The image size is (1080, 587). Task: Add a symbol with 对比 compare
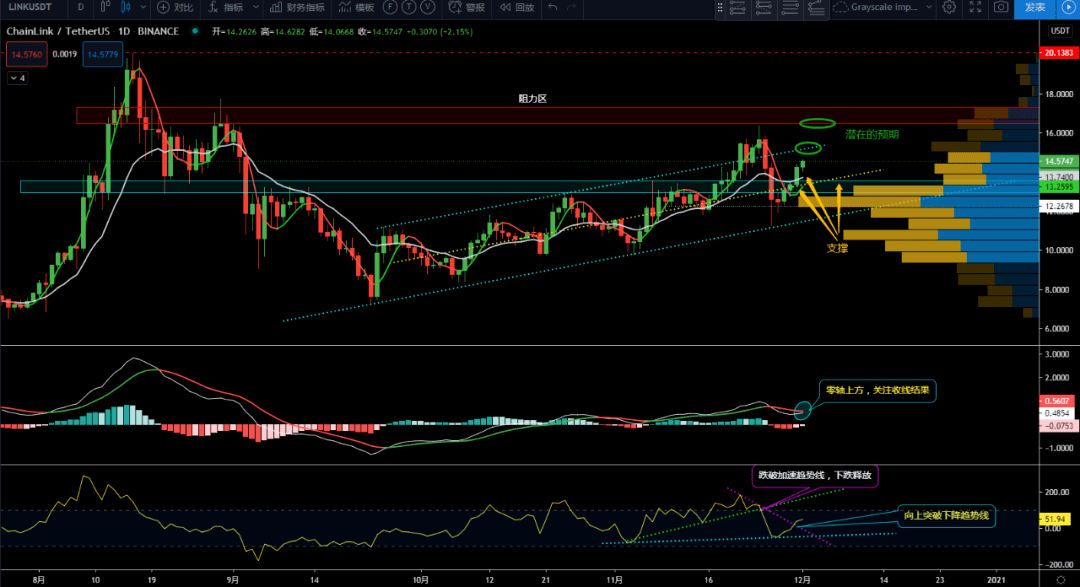175,7
